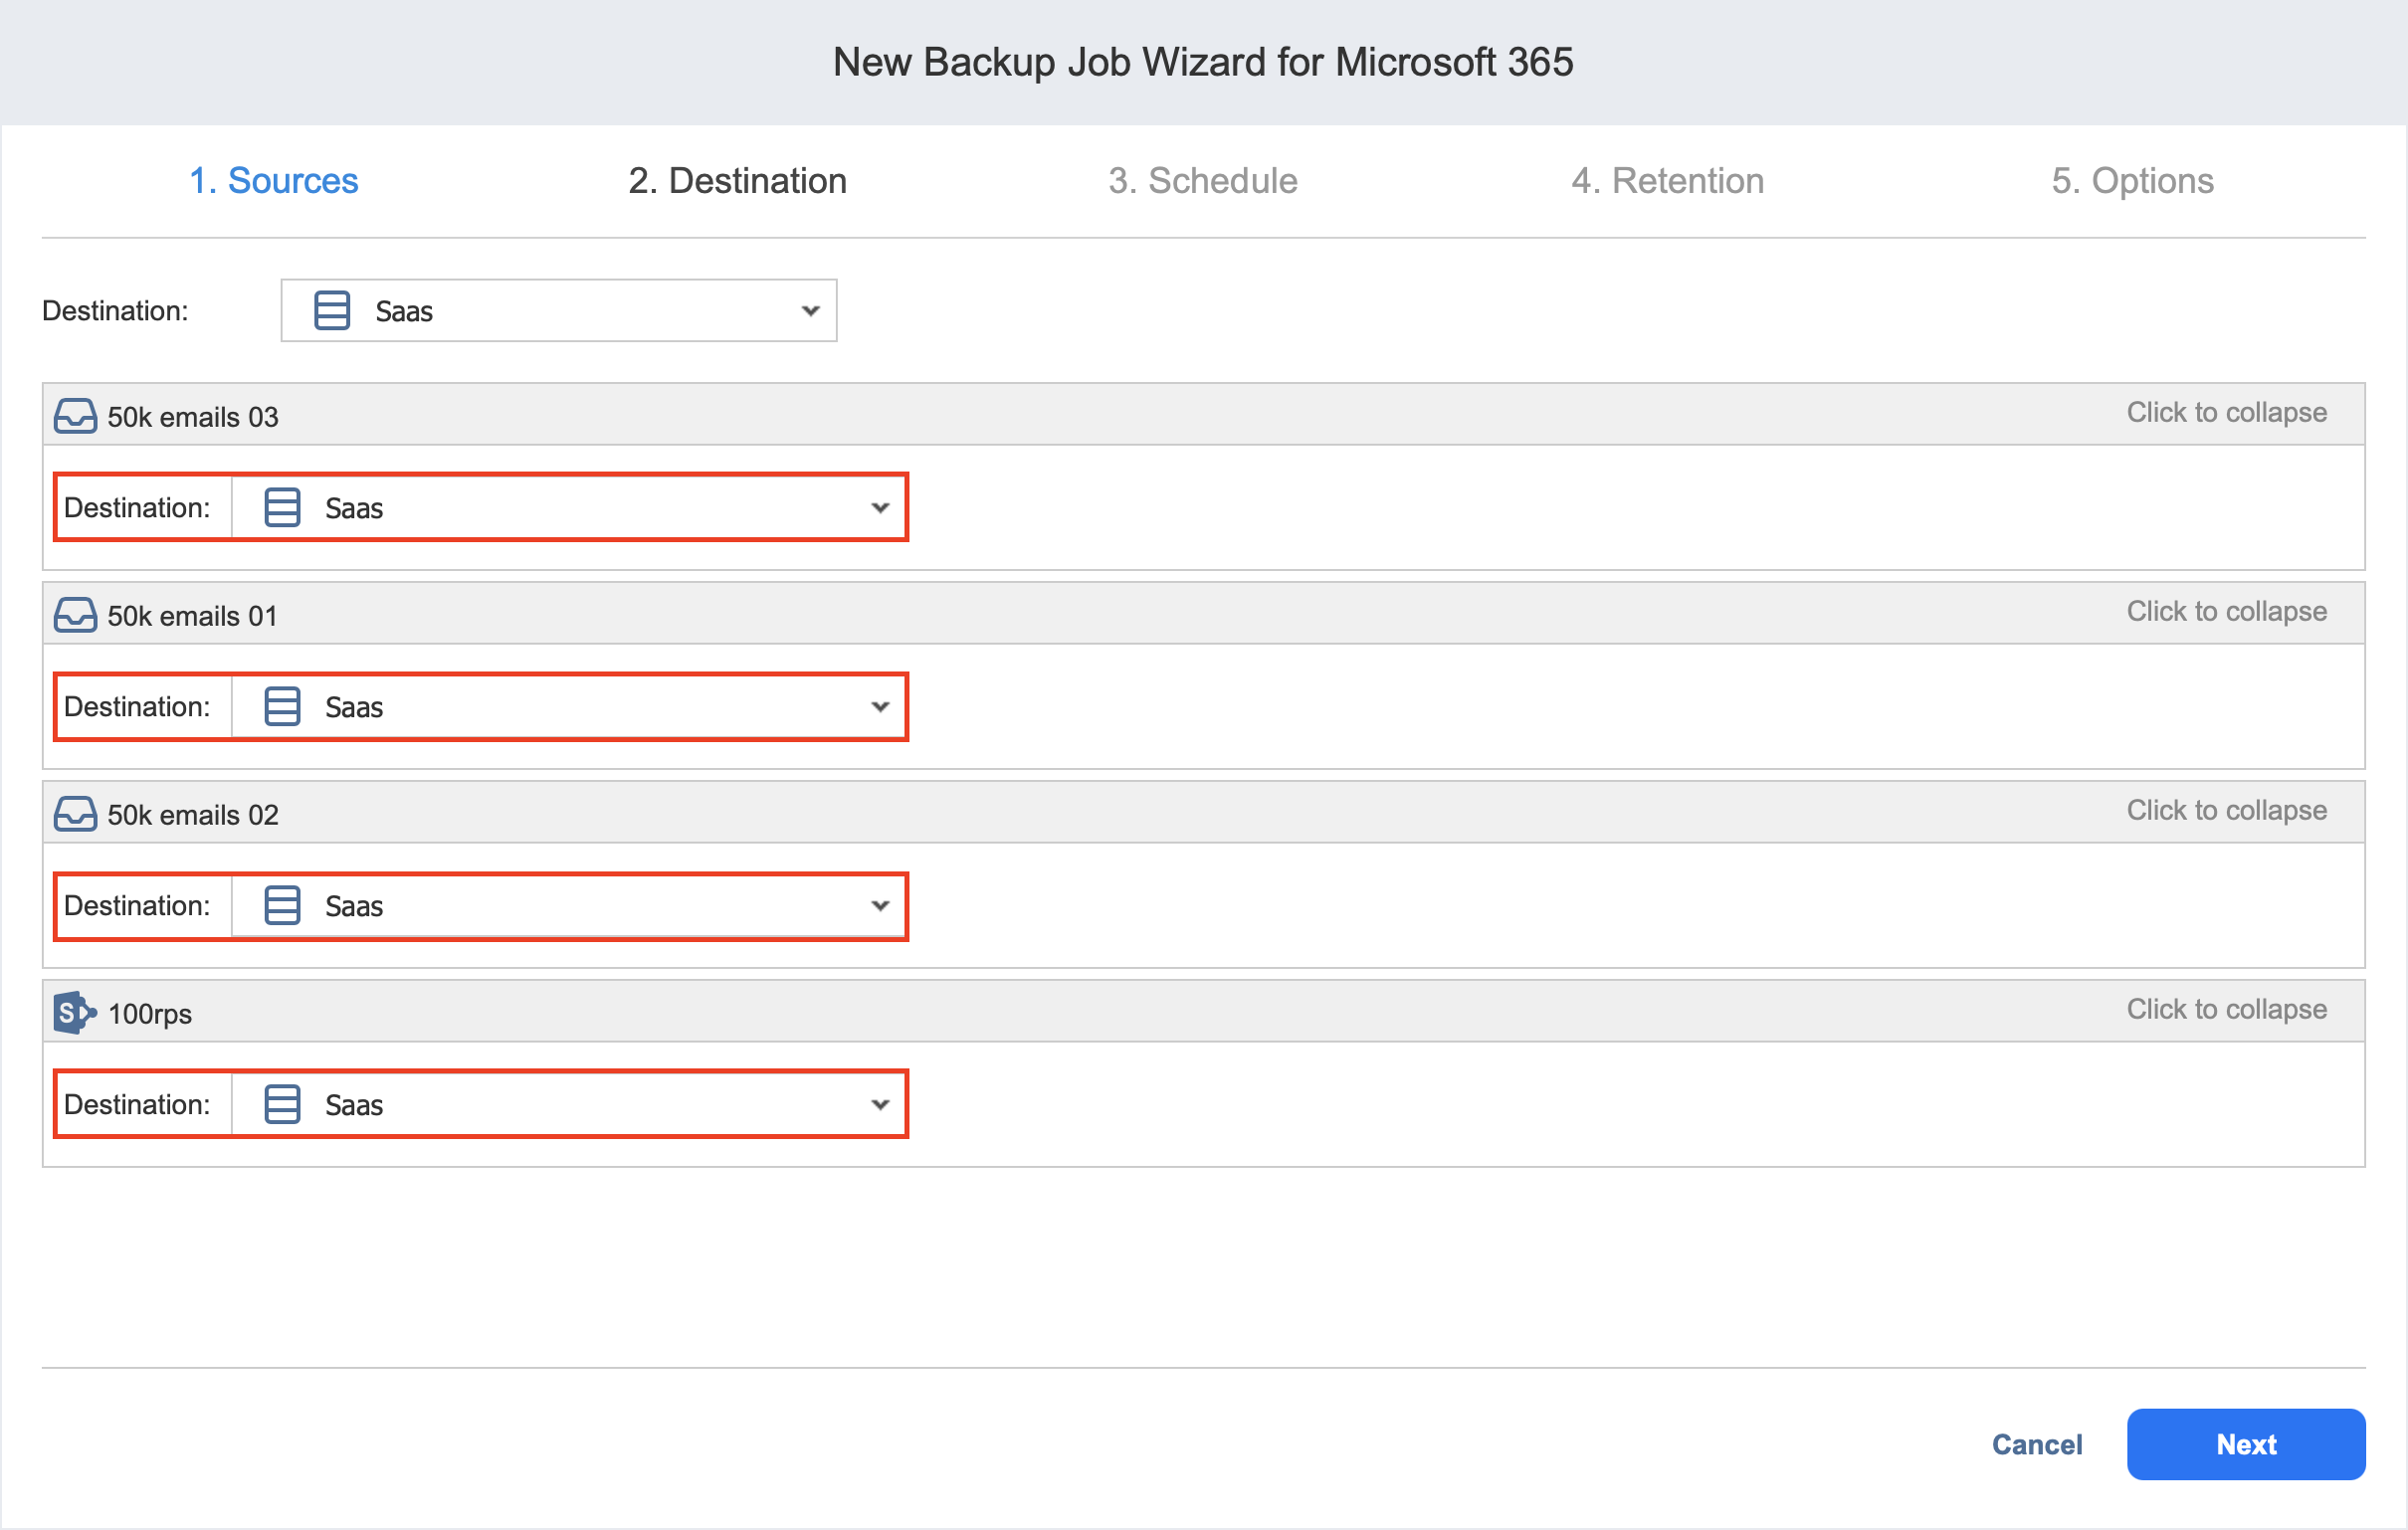
Task: Collapse the 50k emails 02 section
Action: coord(2226,810)
